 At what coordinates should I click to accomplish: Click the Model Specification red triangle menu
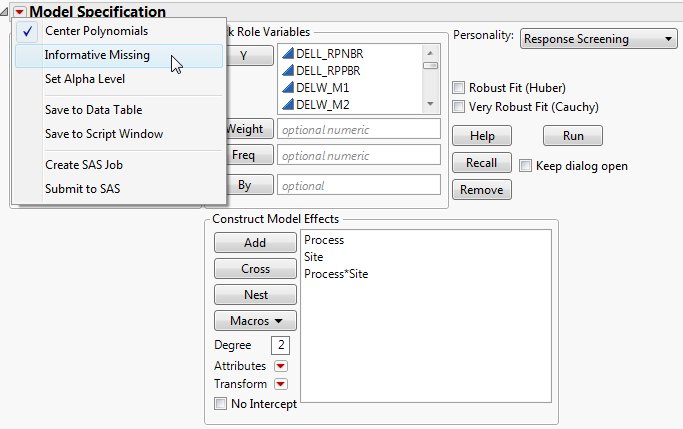pos(19,11)
